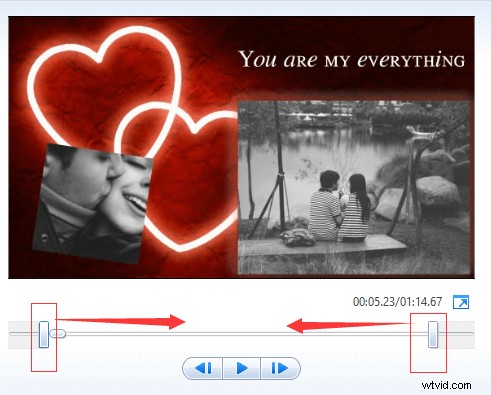This screenshot has height=395, width=491.
Task: Select the trim start handle
Action: [x=44, y=334]
